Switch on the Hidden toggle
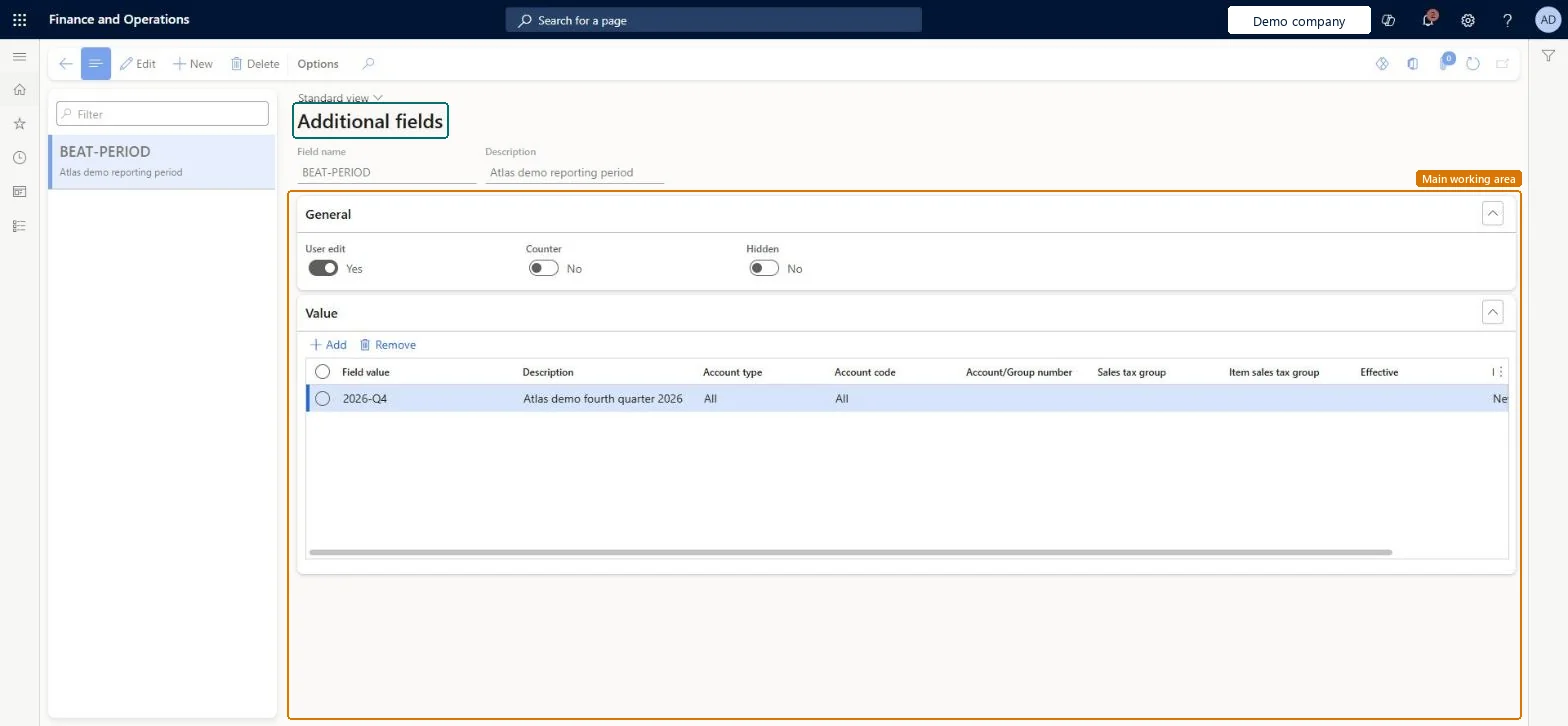Screen dimensions: 1568x726 click(764, 268)
